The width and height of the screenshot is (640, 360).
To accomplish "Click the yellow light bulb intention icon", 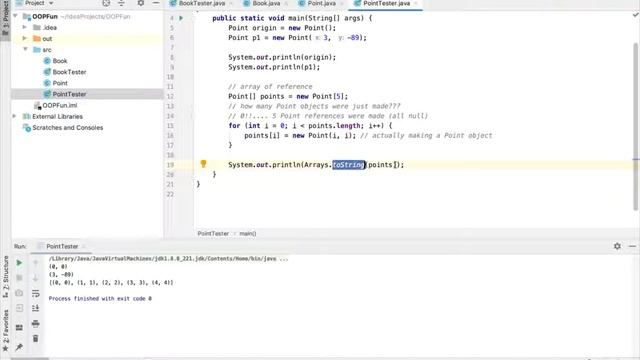I will coord(203,164).
